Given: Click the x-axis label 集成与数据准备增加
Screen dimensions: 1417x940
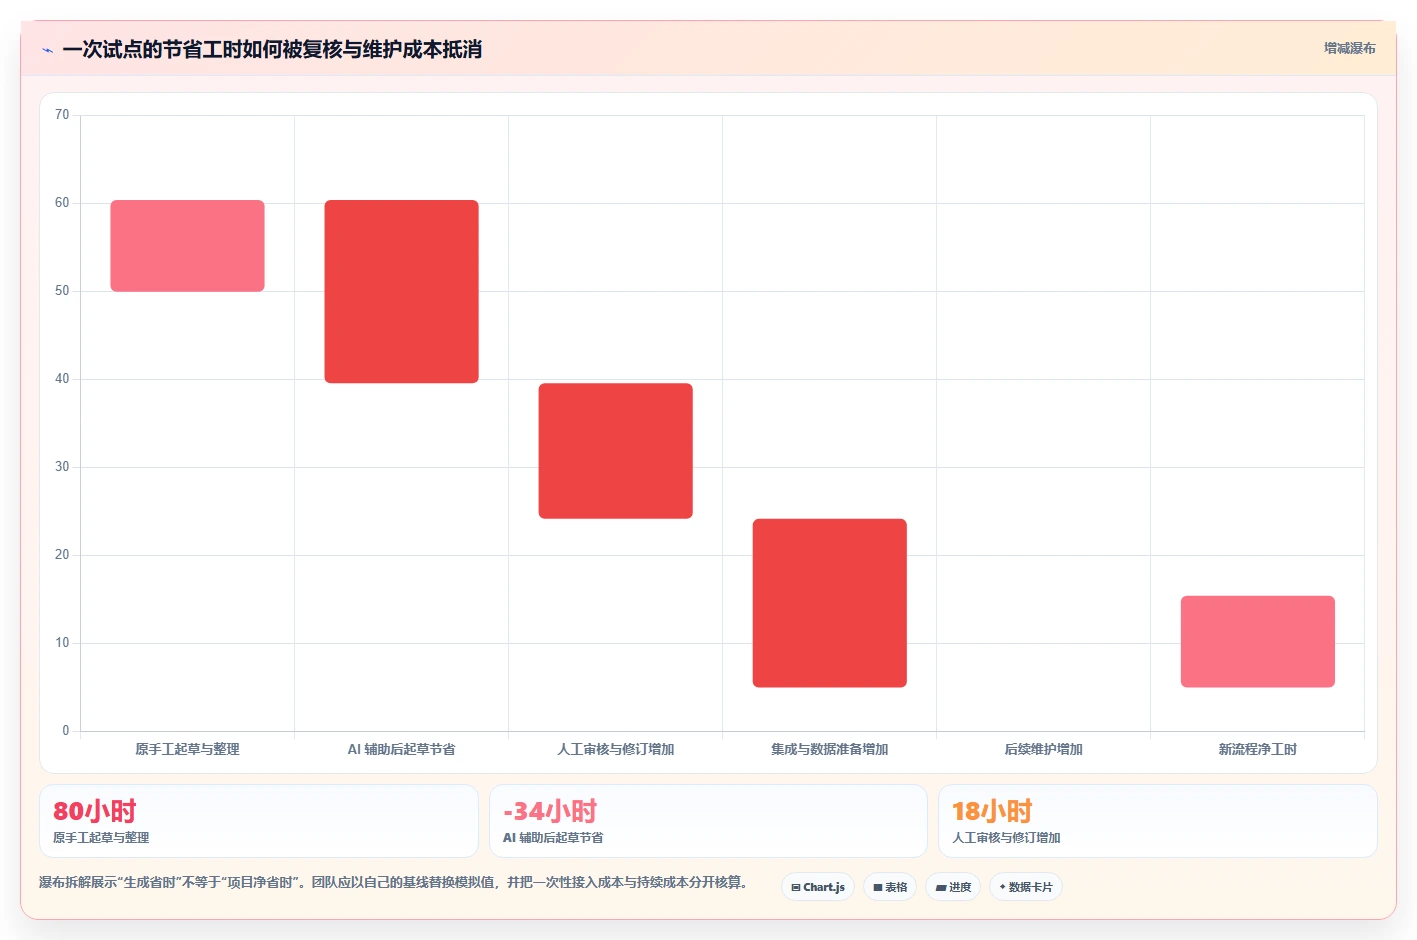Looking at the screenshot, I should click(830, 749).
